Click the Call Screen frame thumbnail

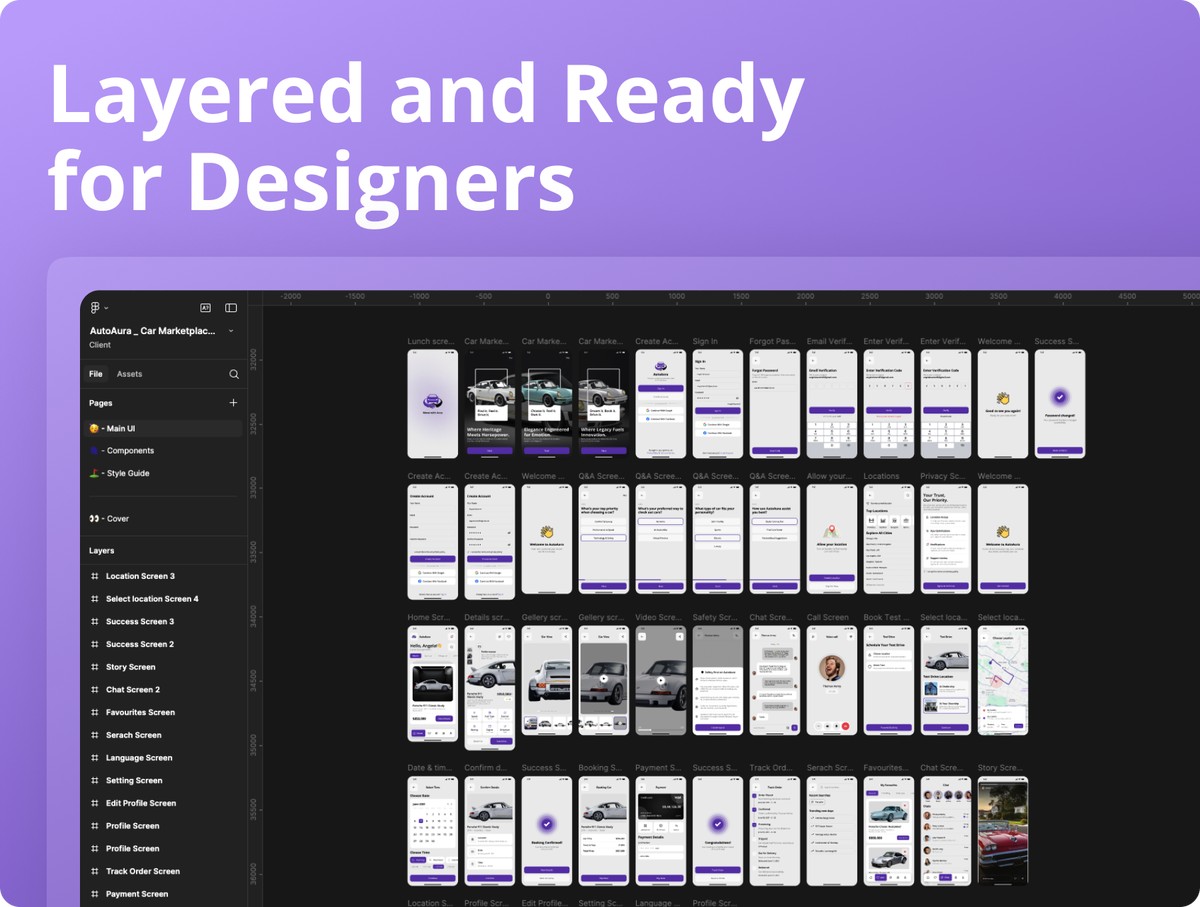pos(832,680)
